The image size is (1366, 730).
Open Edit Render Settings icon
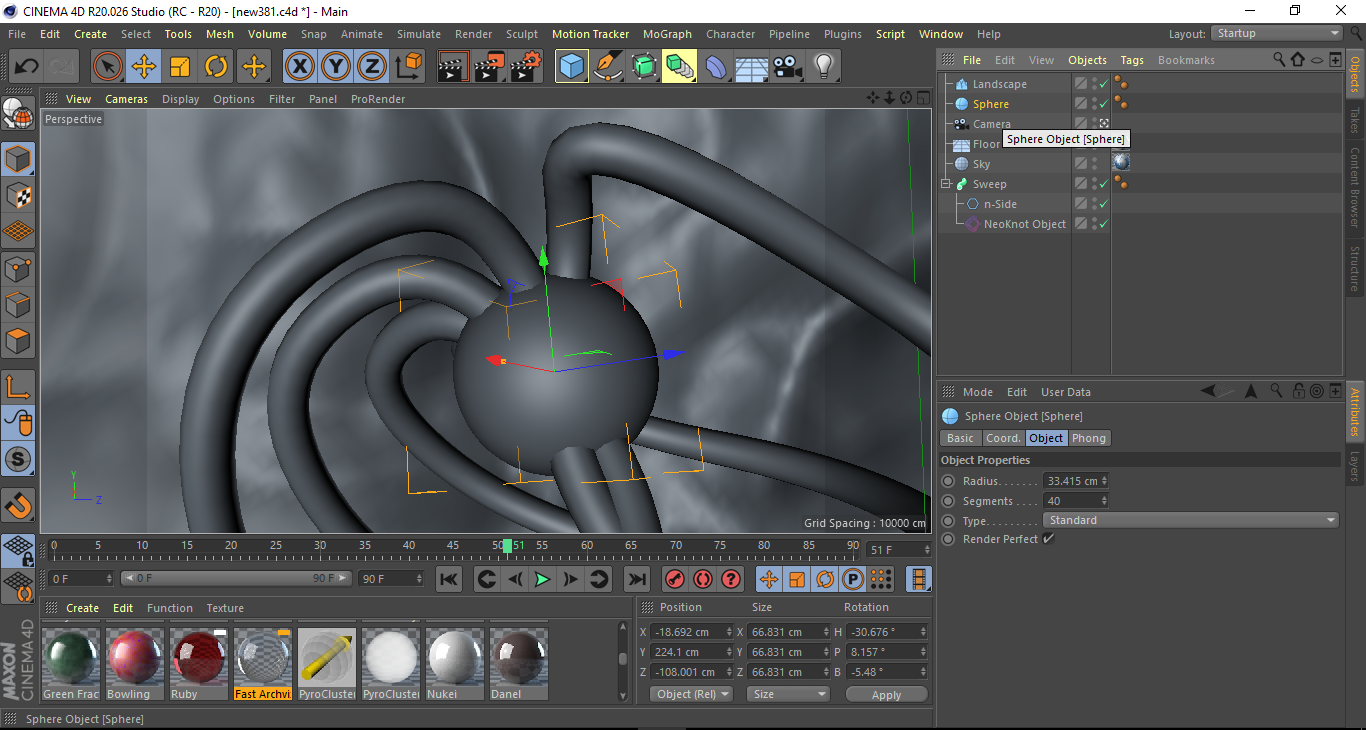click(526, 67)
